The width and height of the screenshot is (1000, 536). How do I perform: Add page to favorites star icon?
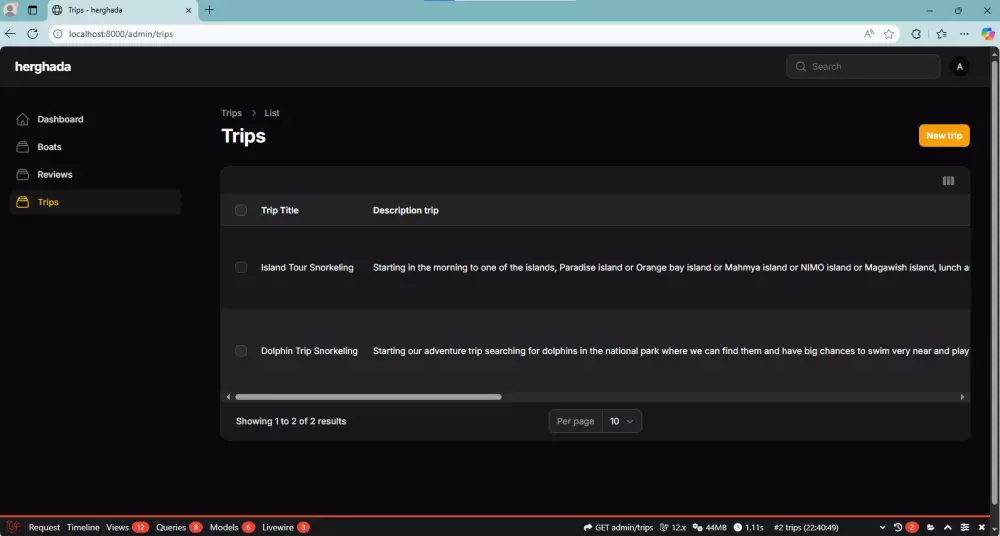[889, 34]
